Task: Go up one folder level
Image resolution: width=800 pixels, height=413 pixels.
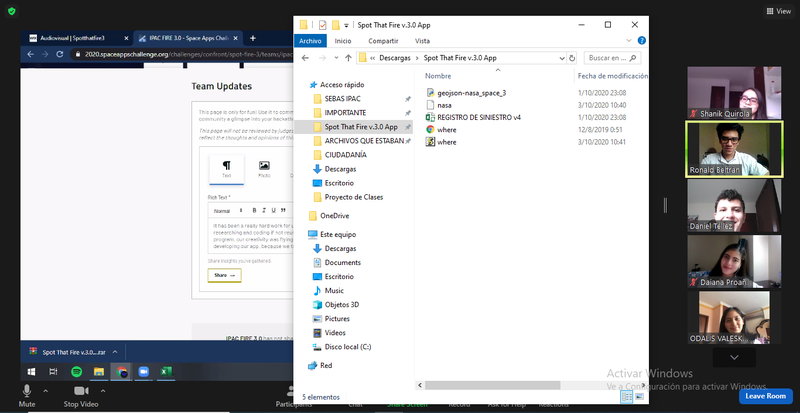Action: (349, 58)
